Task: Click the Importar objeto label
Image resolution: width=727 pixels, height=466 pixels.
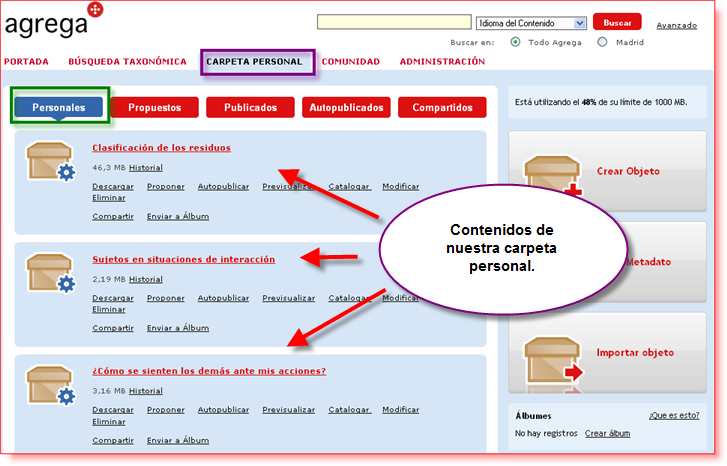Action: tap(635, 353)
